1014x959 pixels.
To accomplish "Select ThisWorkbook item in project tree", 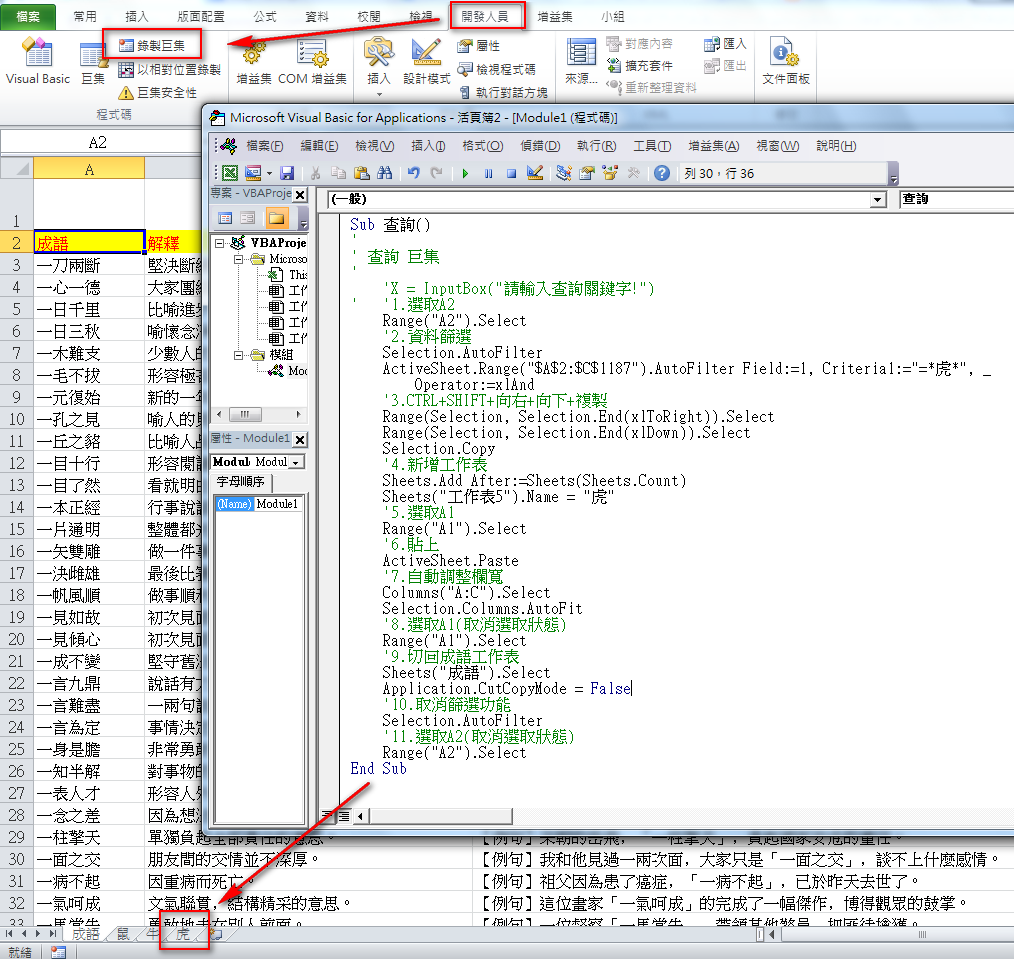I will click(x=288, y=275).
